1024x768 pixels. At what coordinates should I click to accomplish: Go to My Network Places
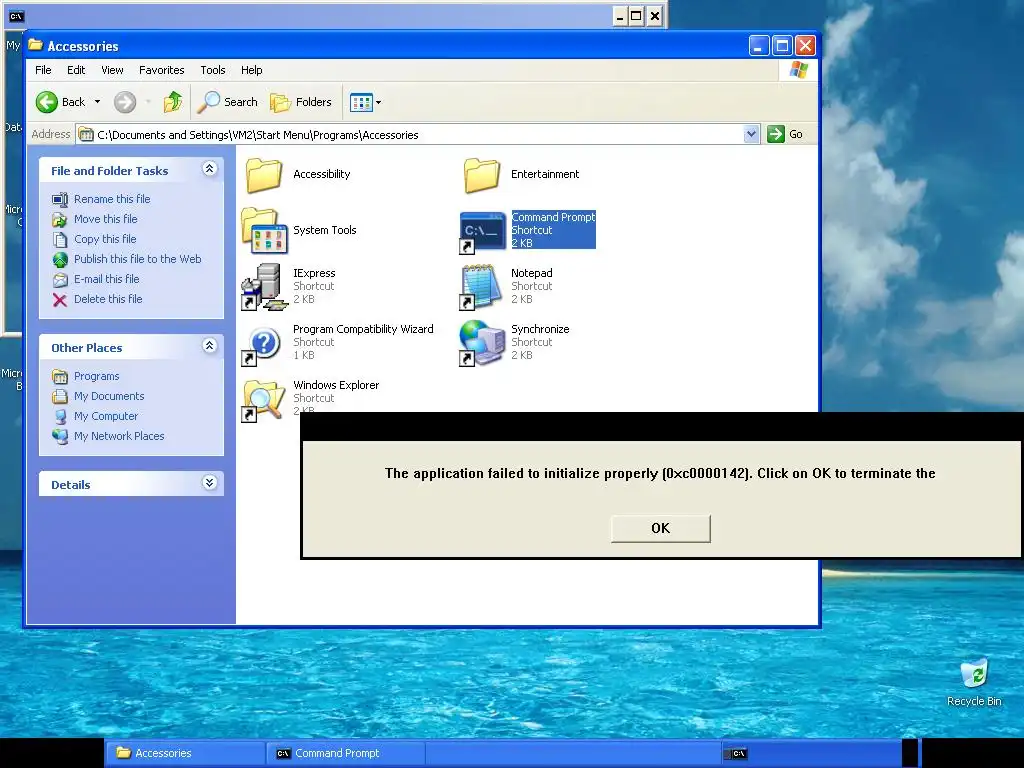click(119, 436)
